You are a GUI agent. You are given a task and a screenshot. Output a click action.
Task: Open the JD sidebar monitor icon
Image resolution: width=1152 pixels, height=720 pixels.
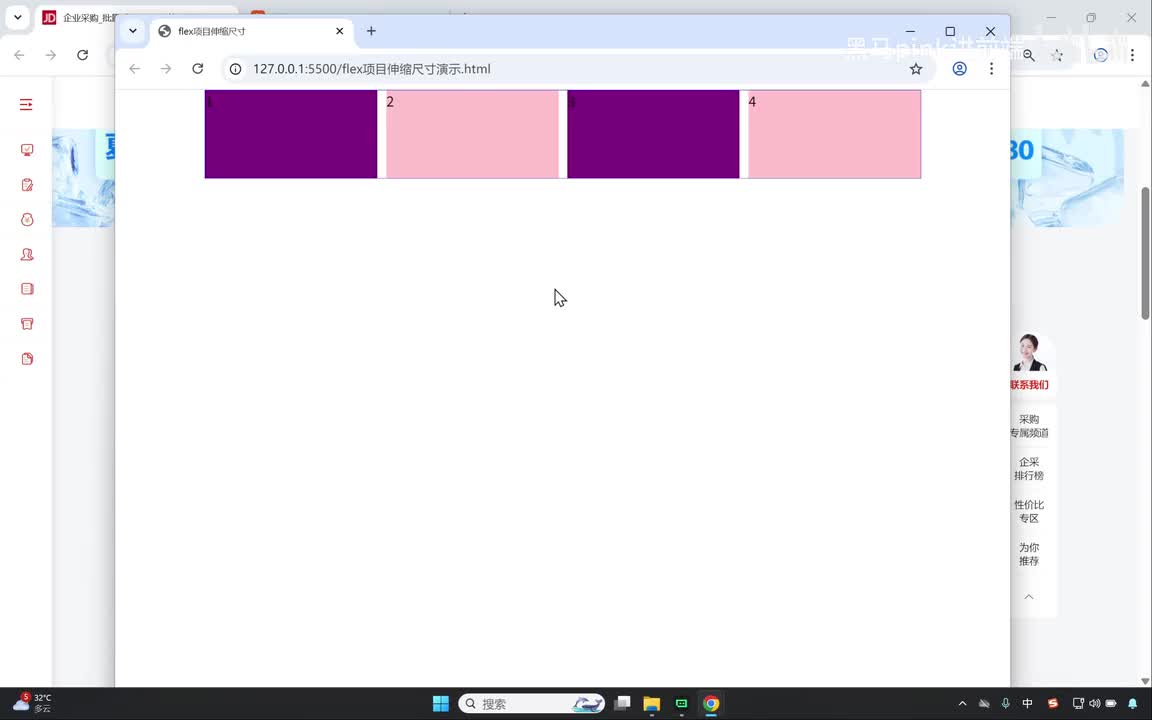[x=27, y=150]
